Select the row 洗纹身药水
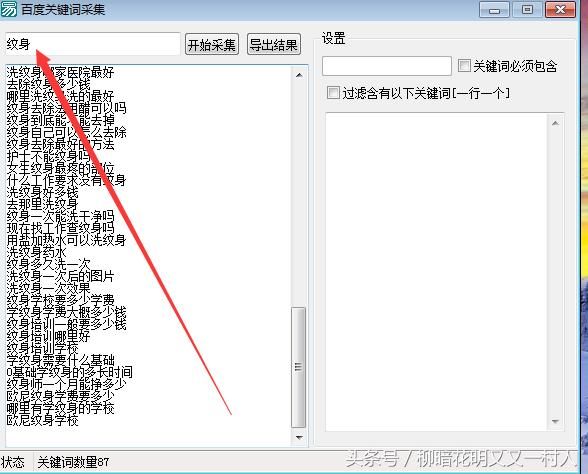 36,252
